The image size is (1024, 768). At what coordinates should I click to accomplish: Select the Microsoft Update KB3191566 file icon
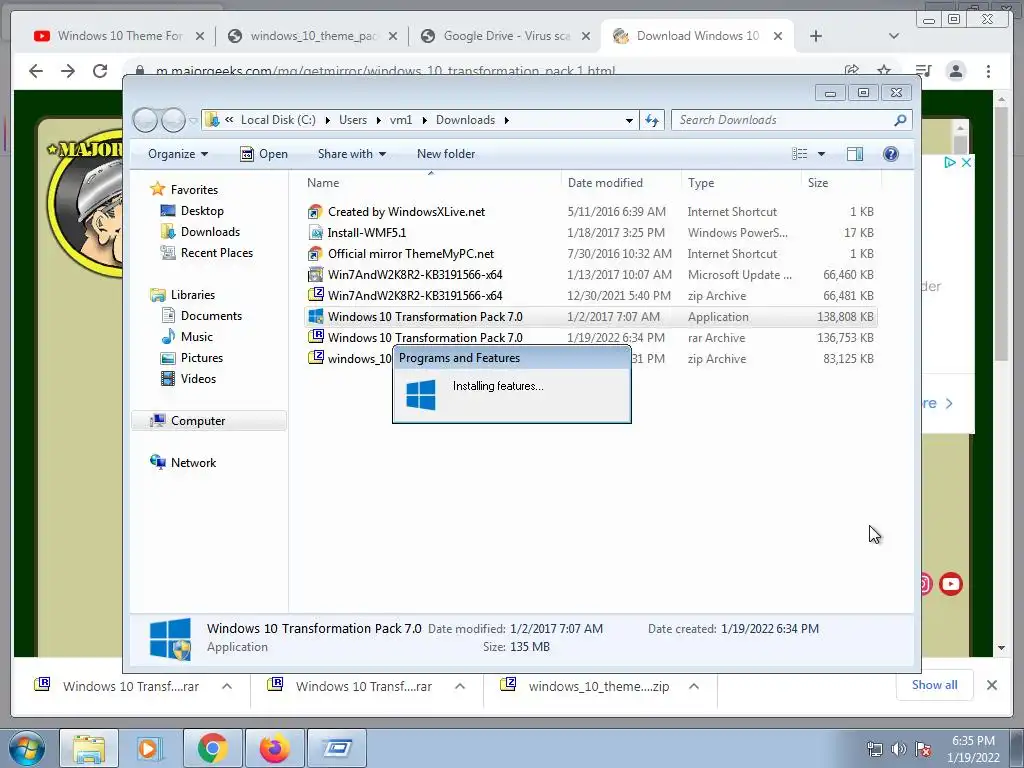pos(315,274)
